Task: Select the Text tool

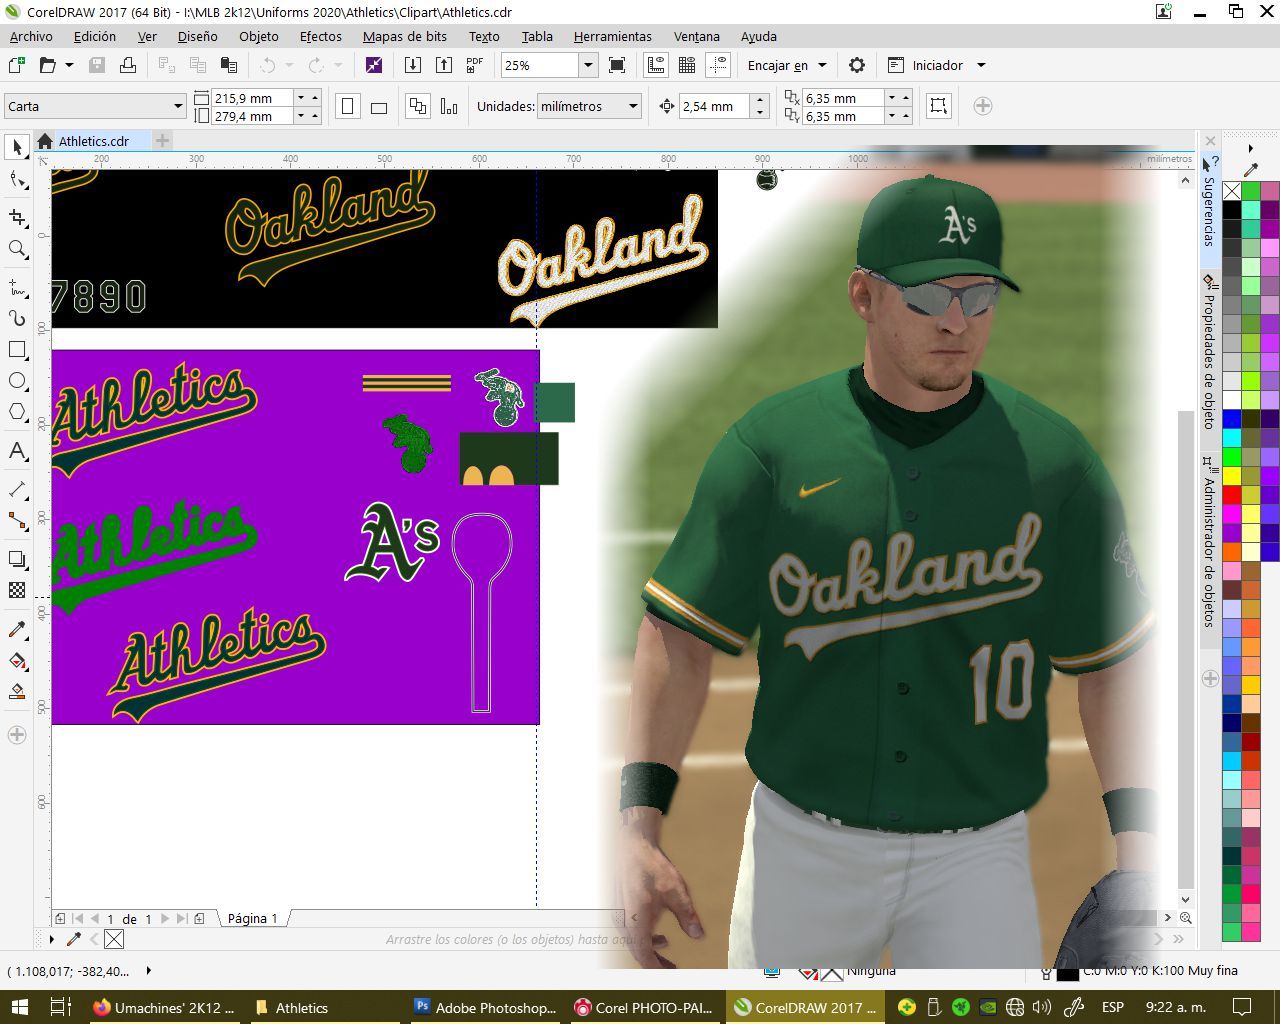Action: click(17, 451)
